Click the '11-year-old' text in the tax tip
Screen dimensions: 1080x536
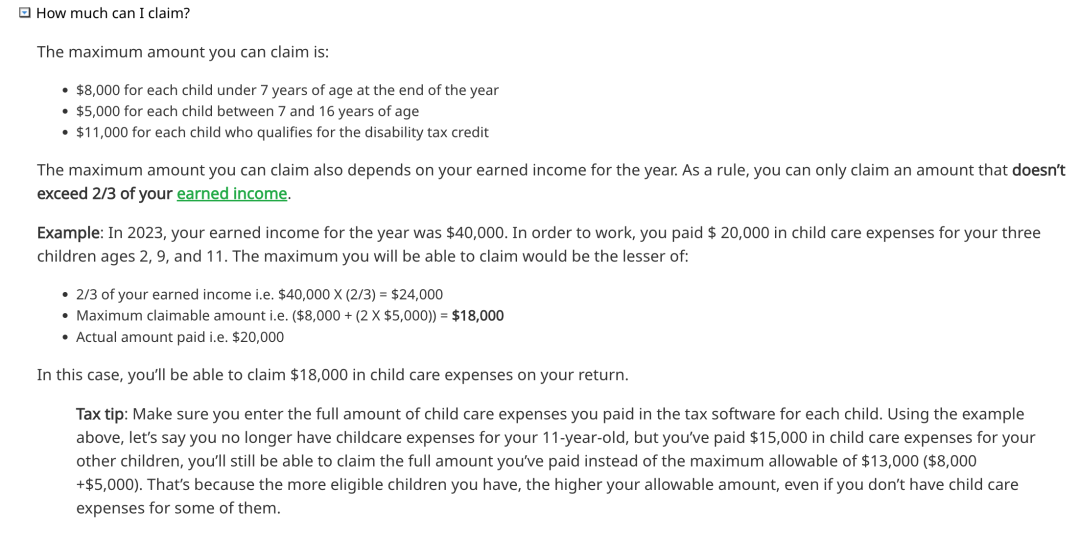[585, 437]
